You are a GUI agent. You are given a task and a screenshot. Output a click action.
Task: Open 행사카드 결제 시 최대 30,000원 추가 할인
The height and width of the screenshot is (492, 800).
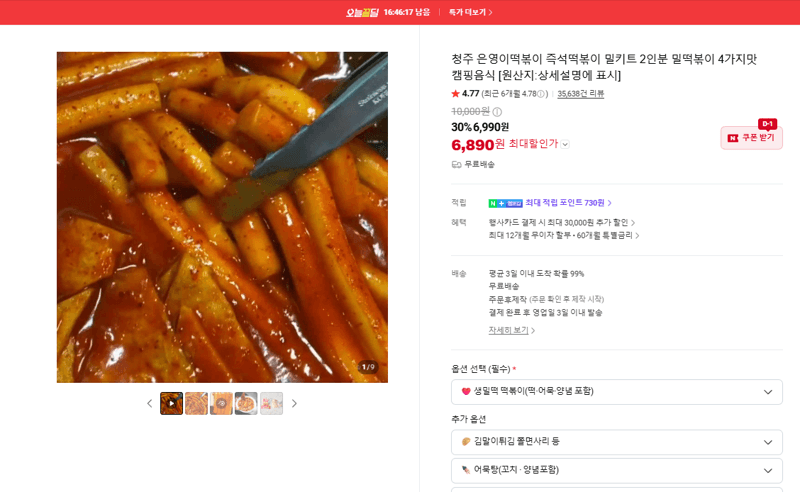click(x=562, y=223)
